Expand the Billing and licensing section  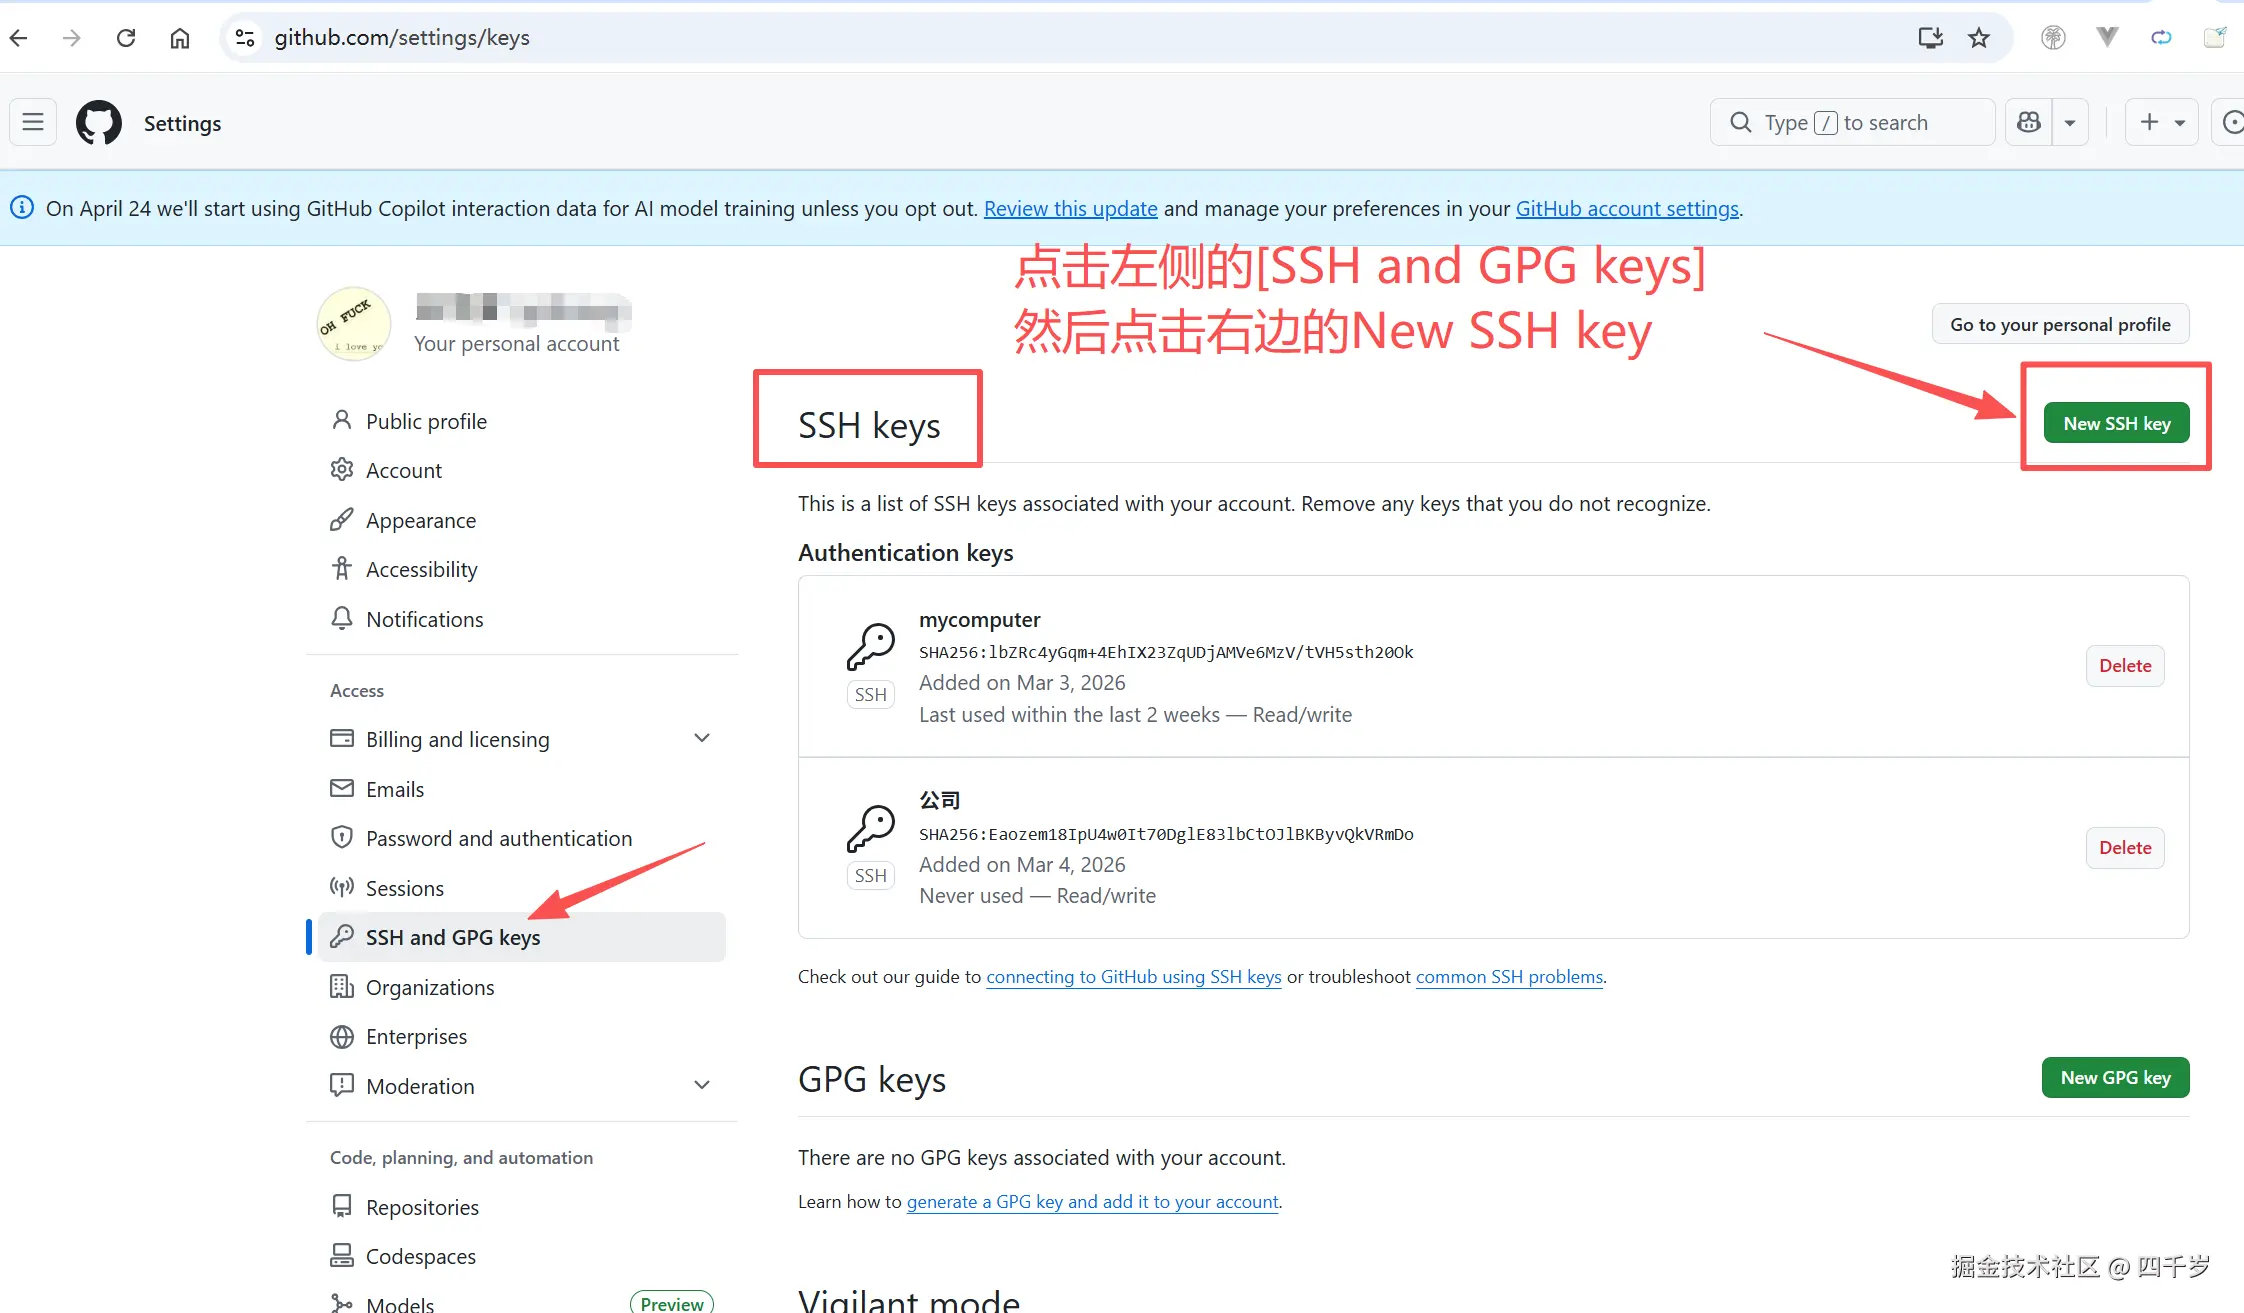tap(702, 737)
